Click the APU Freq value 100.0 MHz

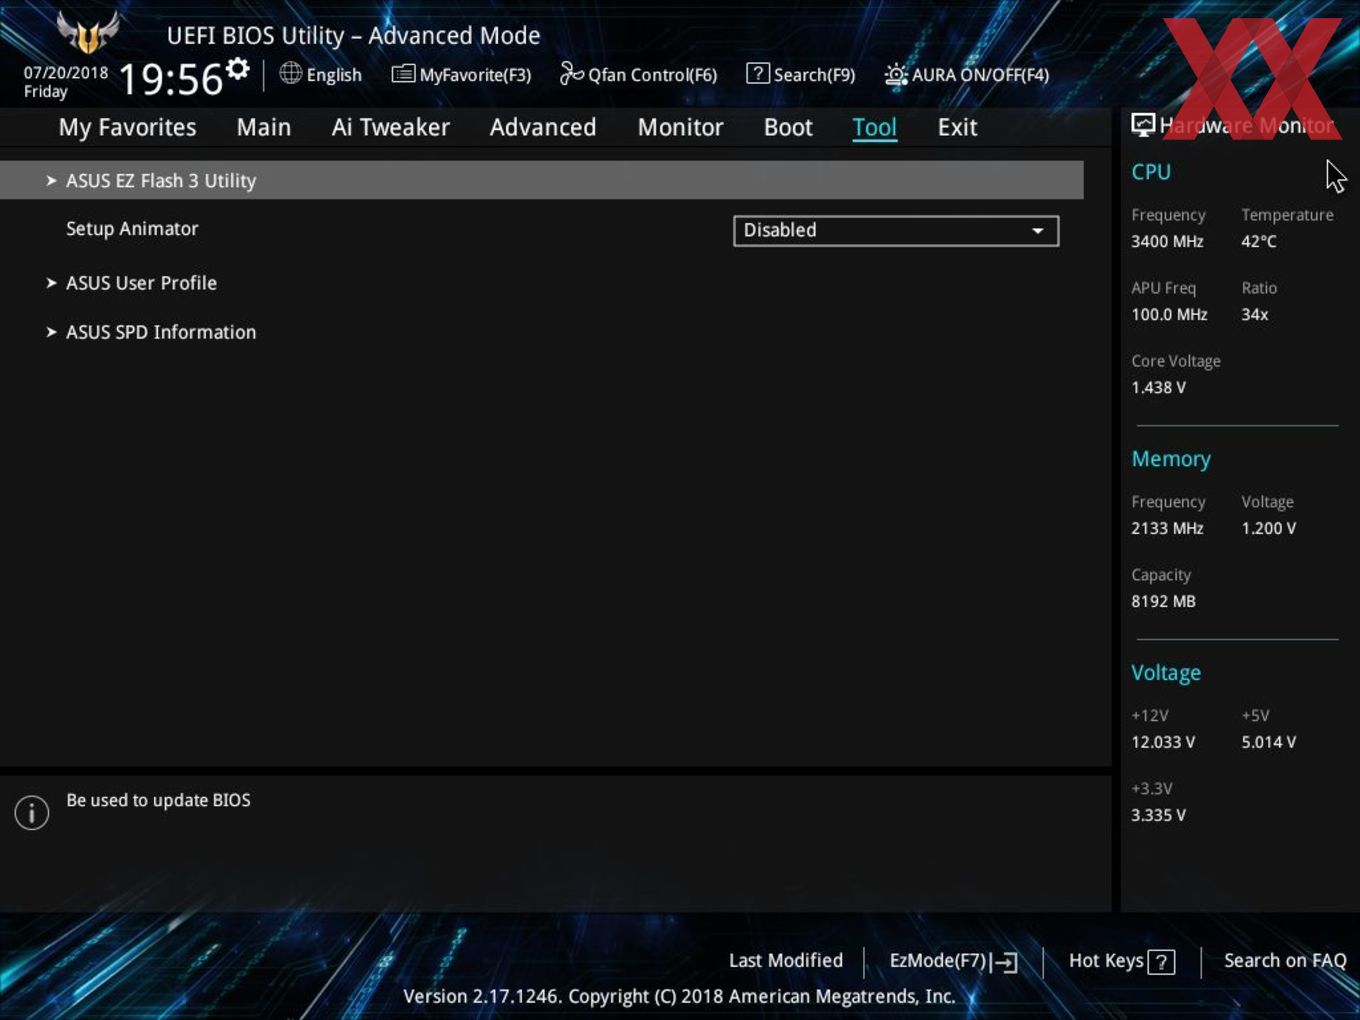1169,314
